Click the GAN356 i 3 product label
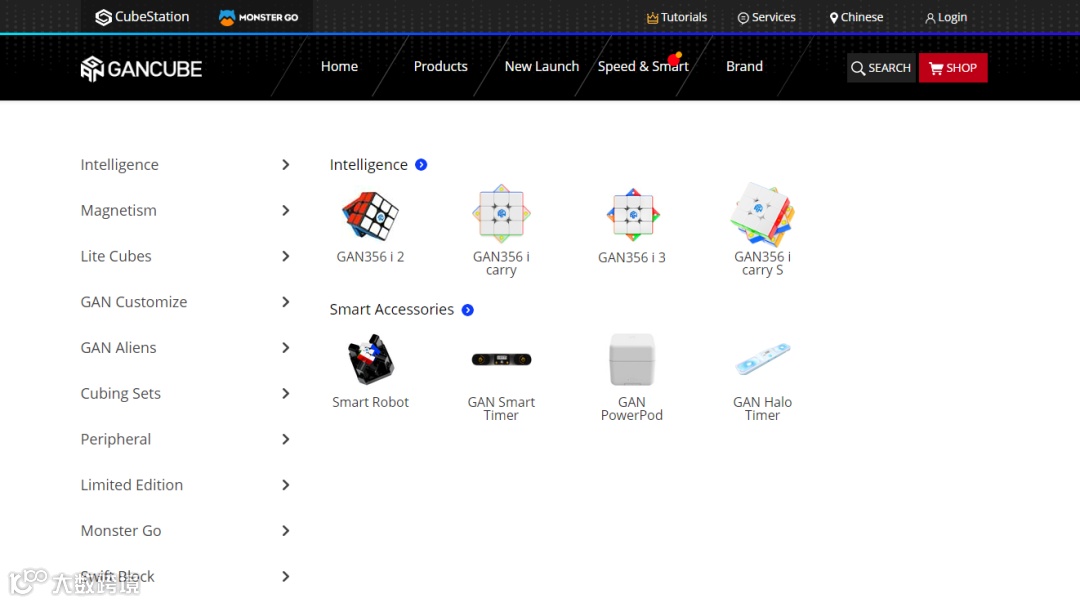This screenshot has width=1080, height=603. [x=632, y=258]
